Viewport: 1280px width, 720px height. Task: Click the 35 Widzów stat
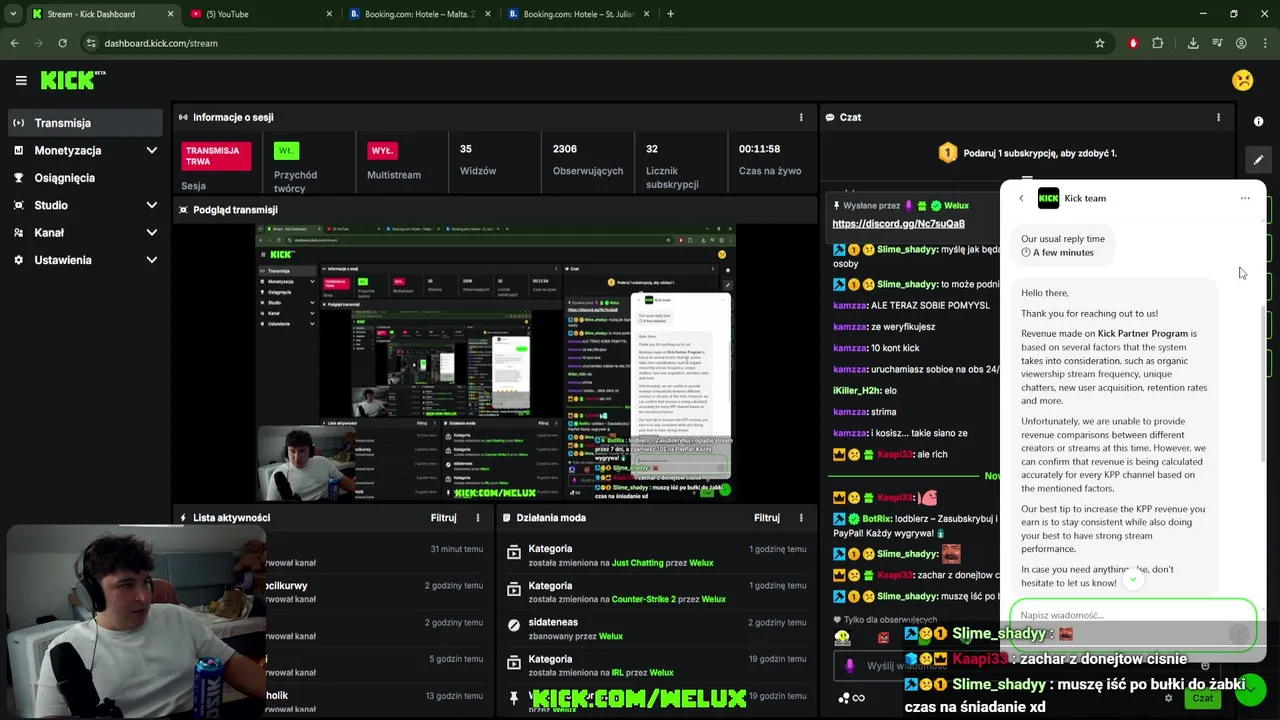point(477,159)
